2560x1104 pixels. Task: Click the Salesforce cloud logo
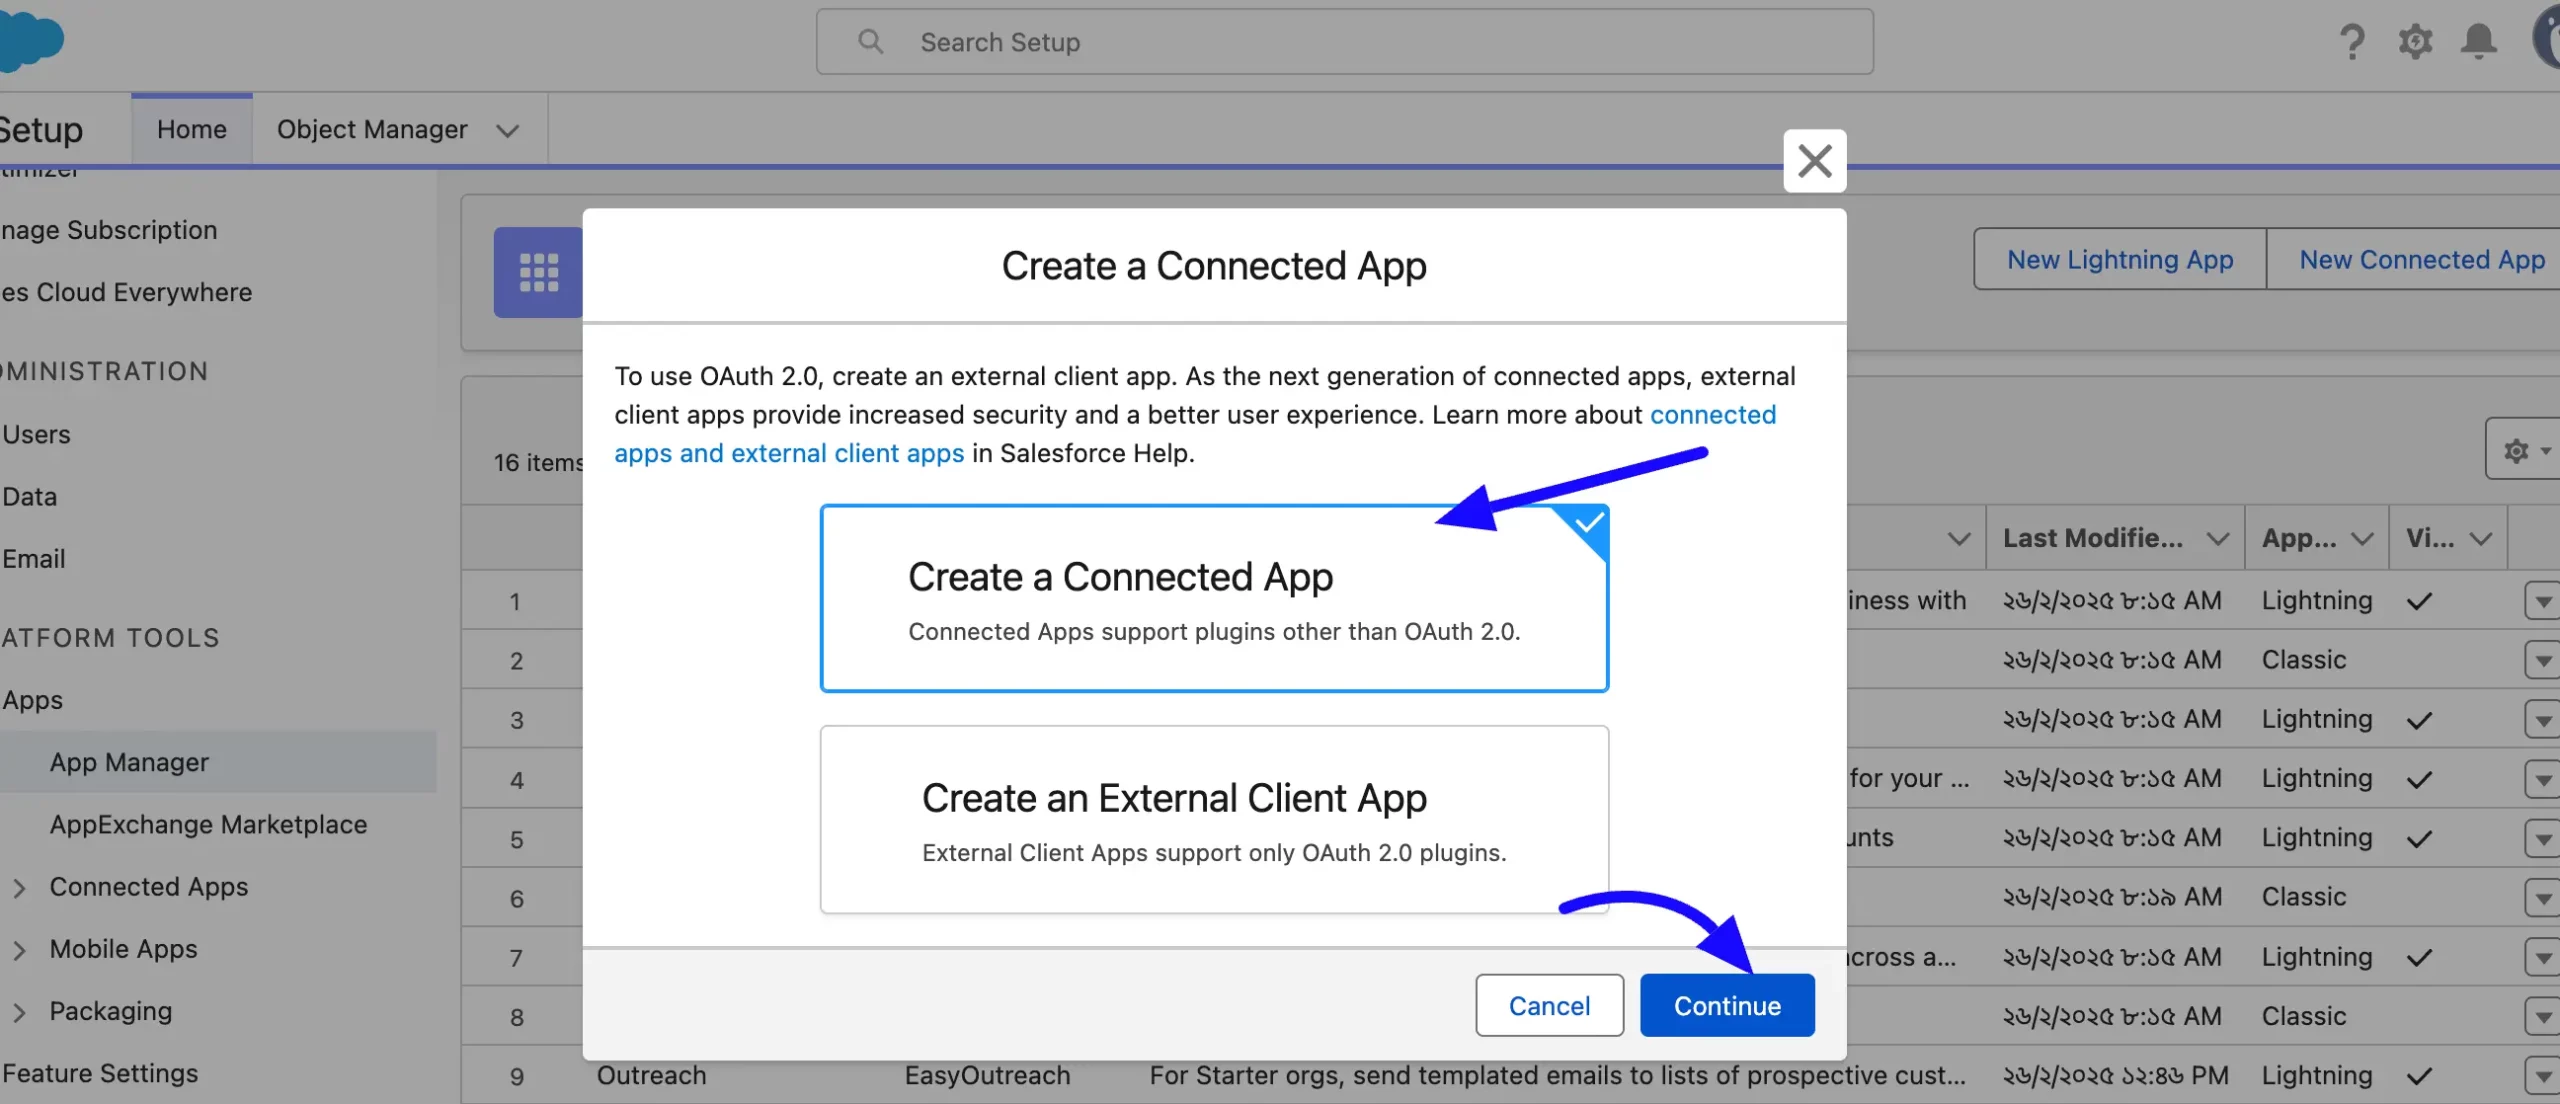30,42
